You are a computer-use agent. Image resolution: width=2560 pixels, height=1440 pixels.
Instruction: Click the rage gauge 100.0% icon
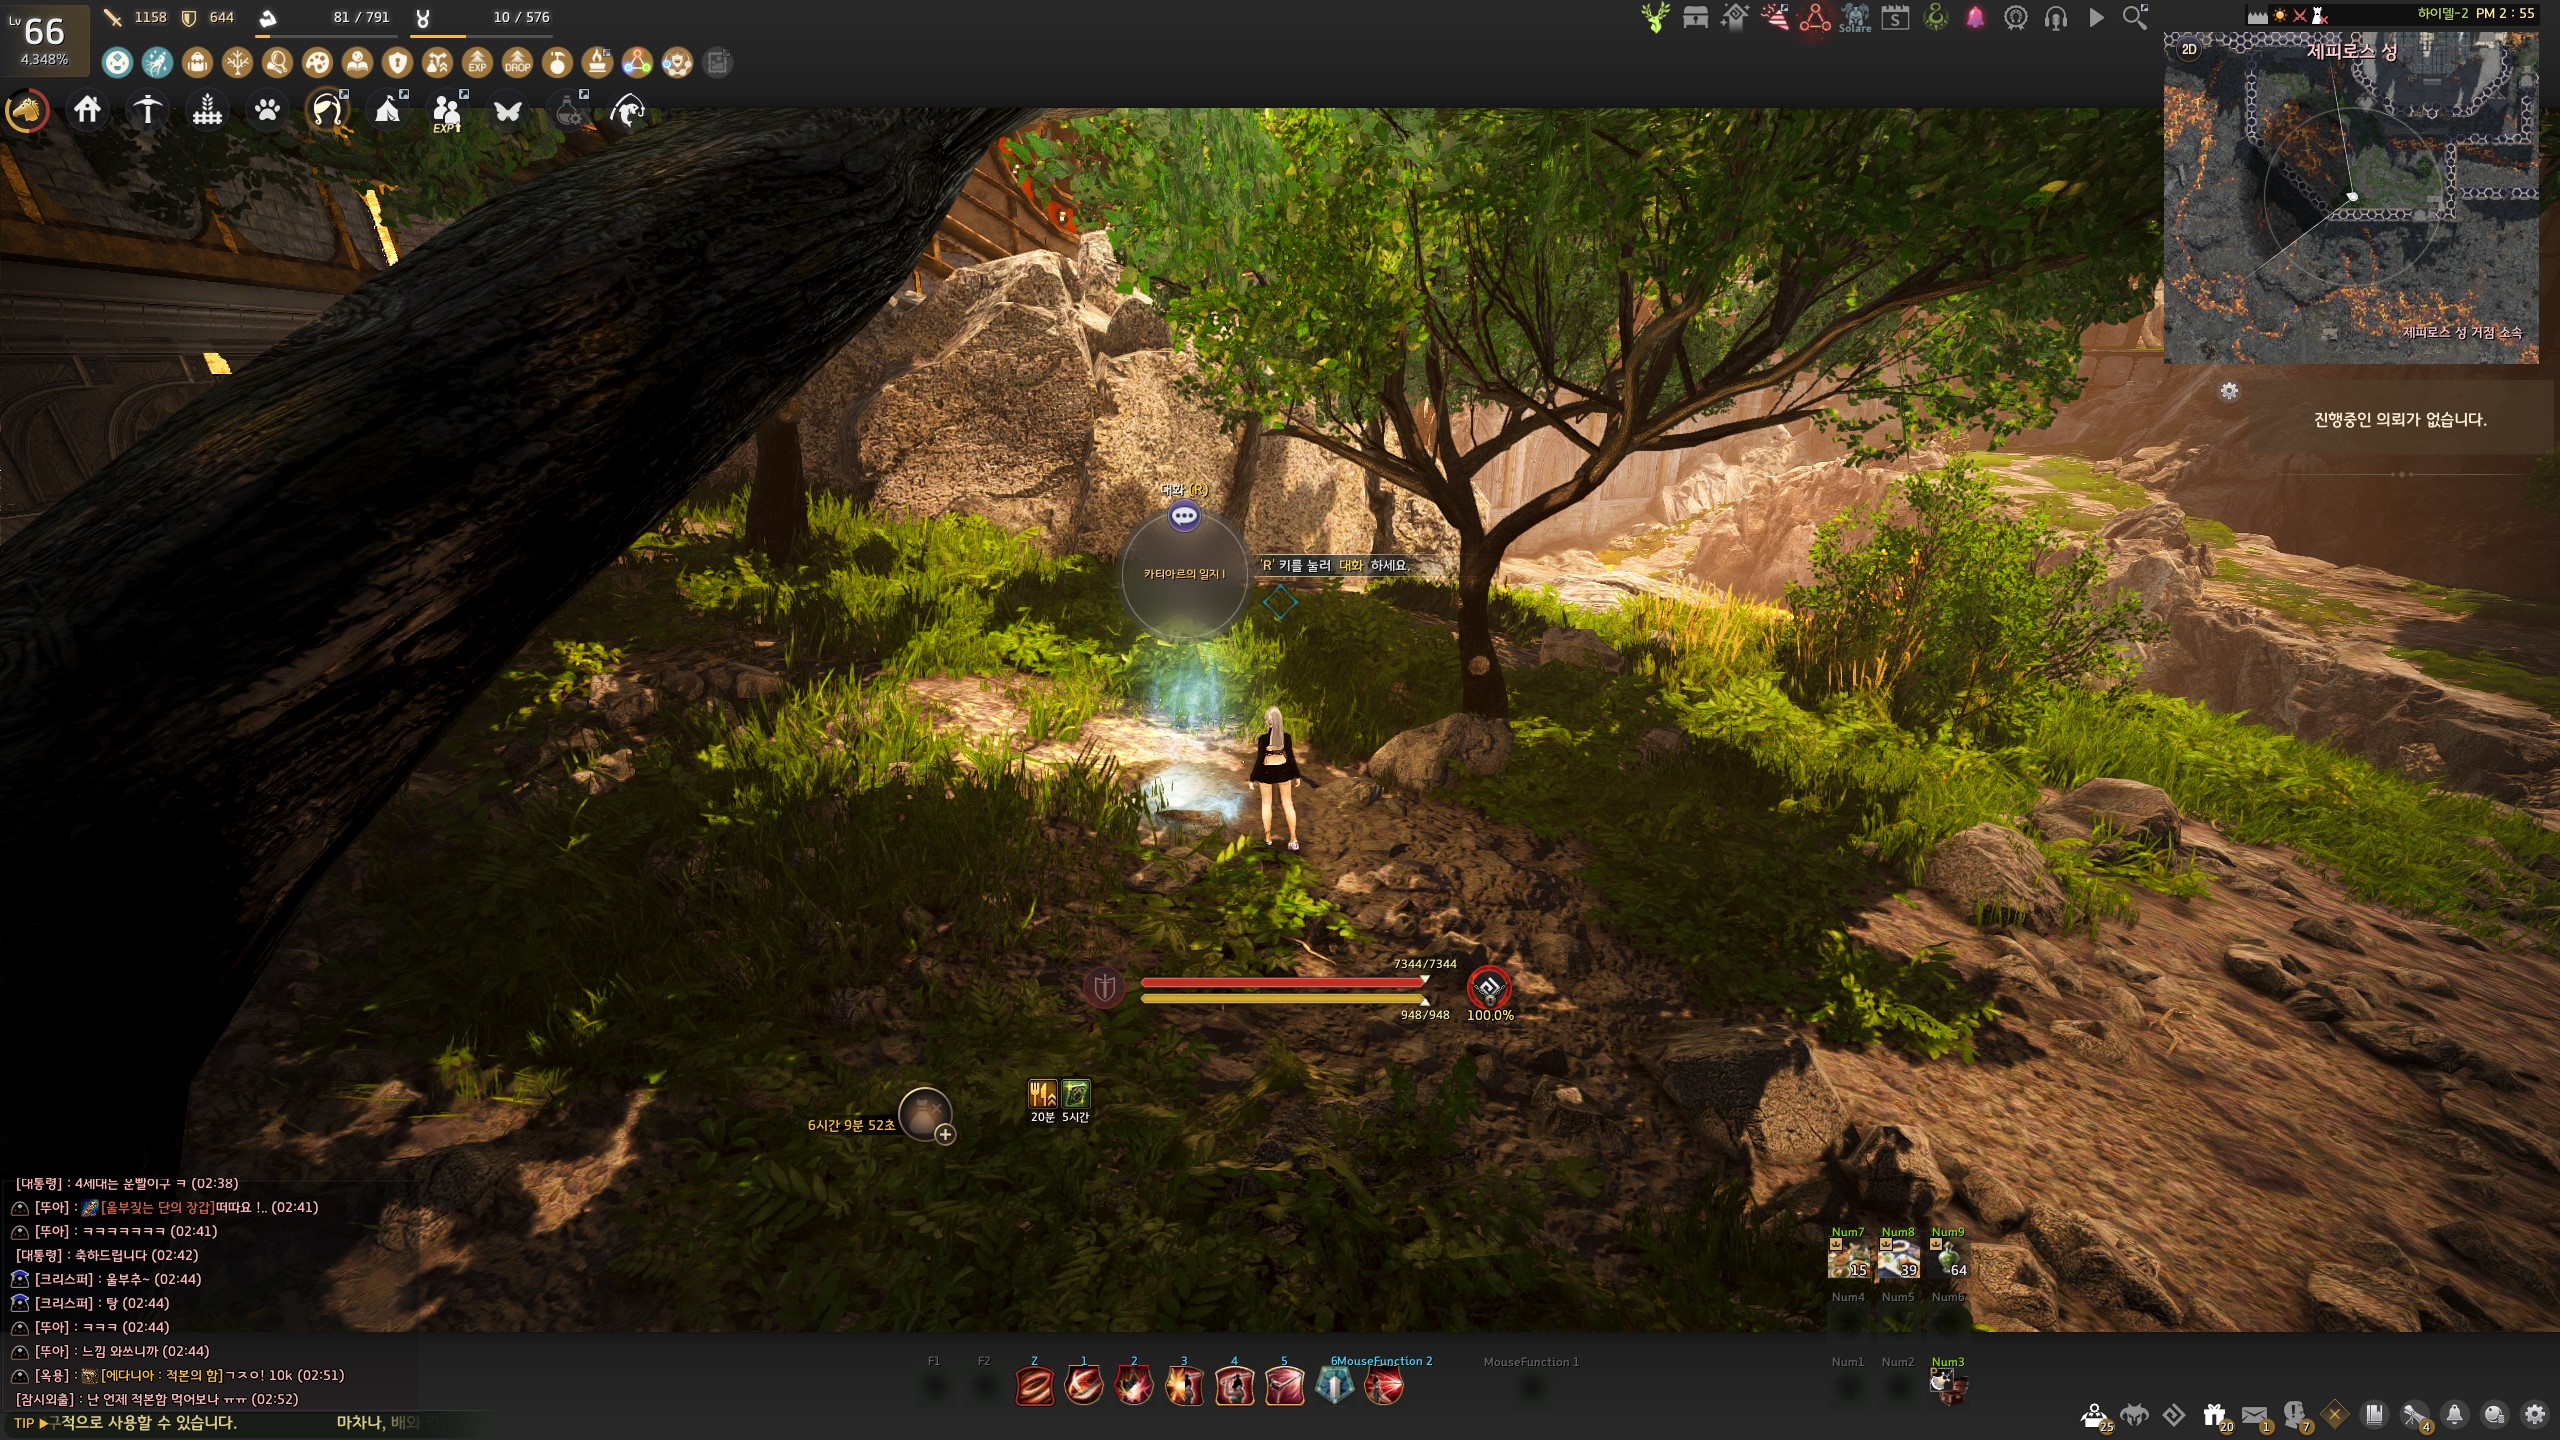[x=1489, y=988]
